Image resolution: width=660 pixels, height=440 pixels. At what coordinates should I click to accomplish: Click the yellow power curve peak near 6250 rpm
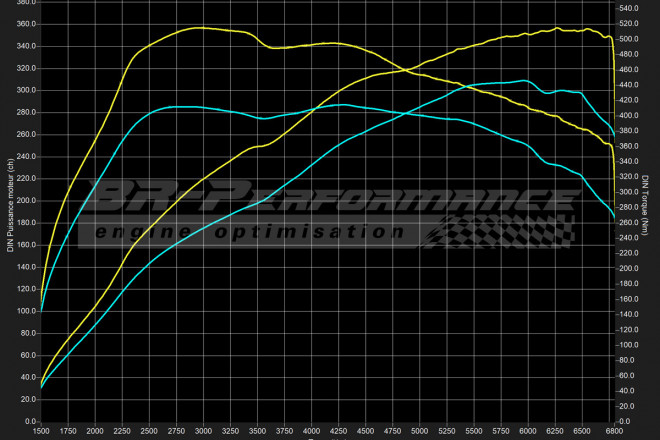556,29
